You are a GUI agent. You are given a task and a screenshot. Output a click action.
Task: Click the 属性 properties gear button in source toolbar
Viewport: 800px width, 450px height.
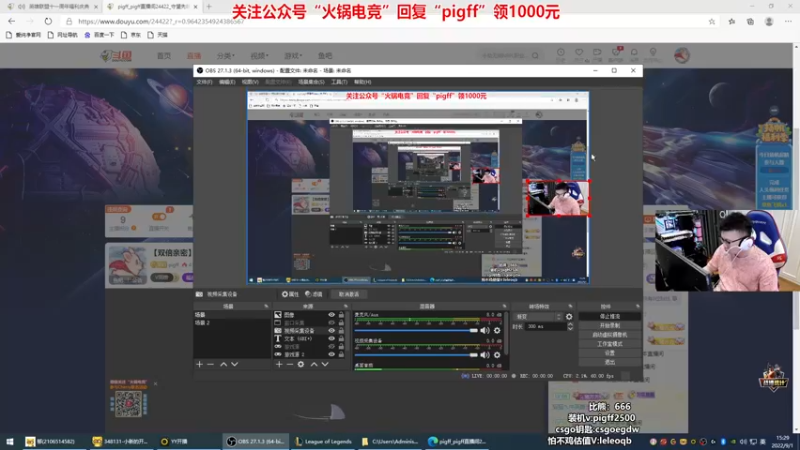click(x=290, y=294)
